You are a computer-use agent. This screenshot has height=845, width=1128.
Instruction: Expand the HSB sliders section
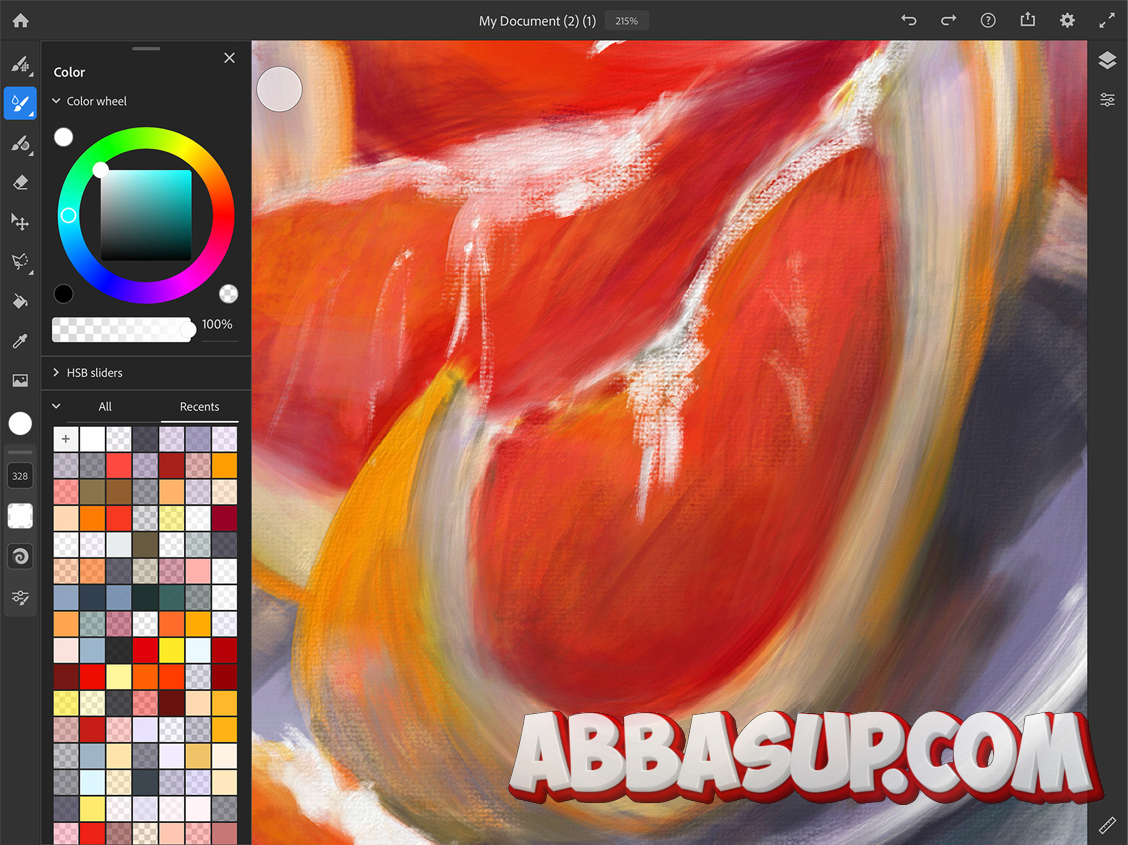(56, 372)
